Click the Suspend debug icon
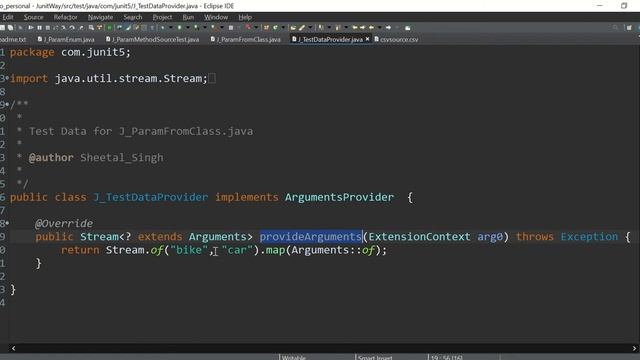The image size is (640, 360). pyautogui.click(x=40, y=27)
